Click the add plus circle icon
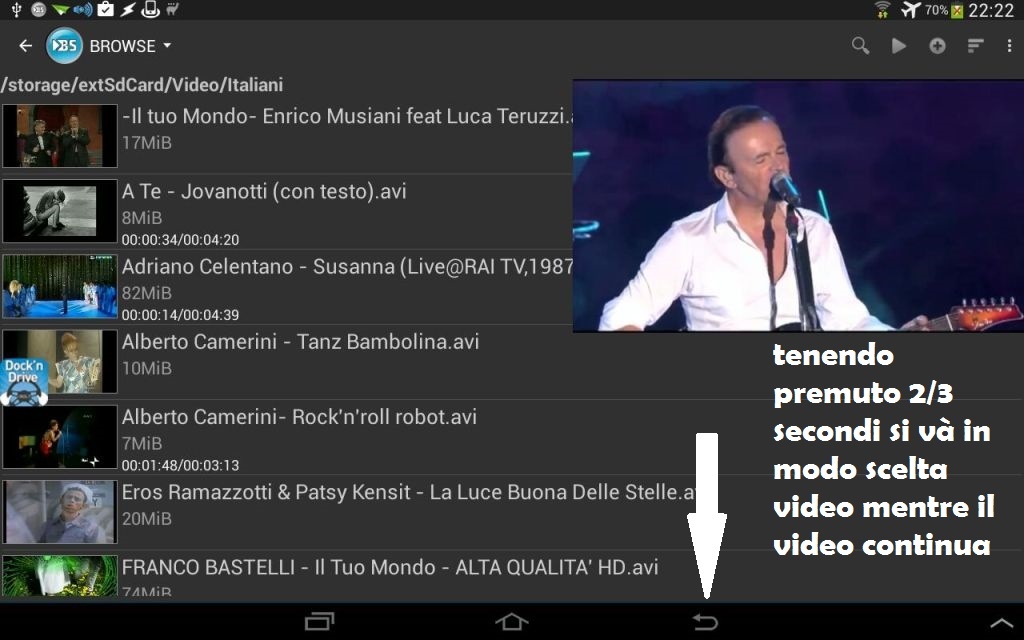 [x=937, y=46]
